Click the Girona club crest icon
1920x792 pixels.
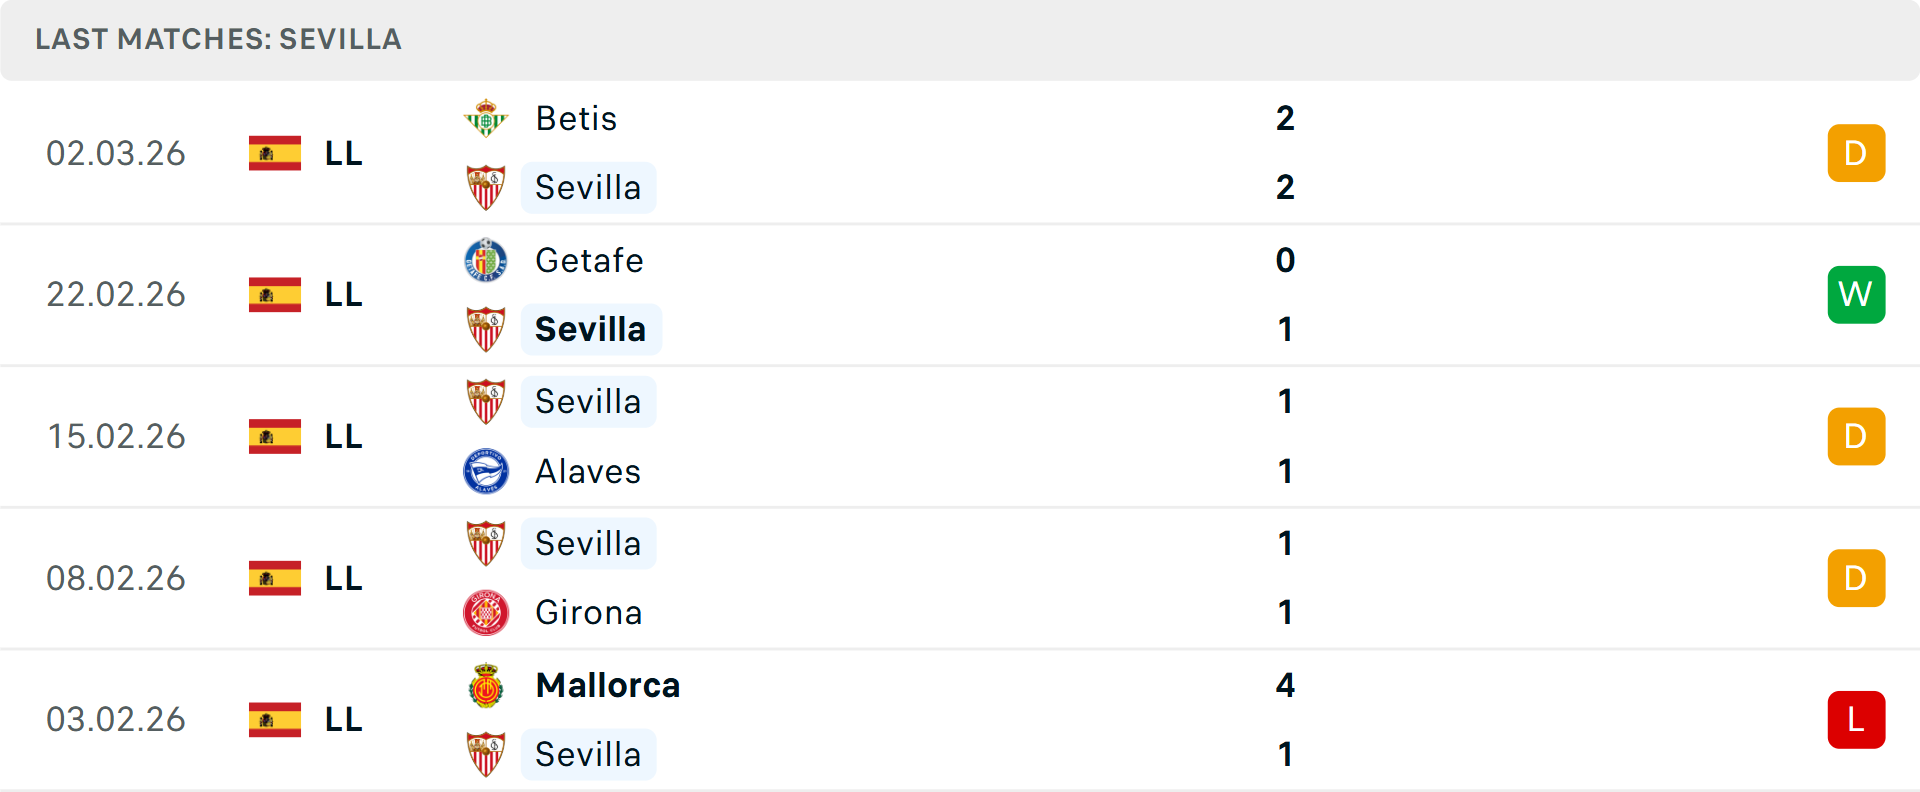(486, 613)
